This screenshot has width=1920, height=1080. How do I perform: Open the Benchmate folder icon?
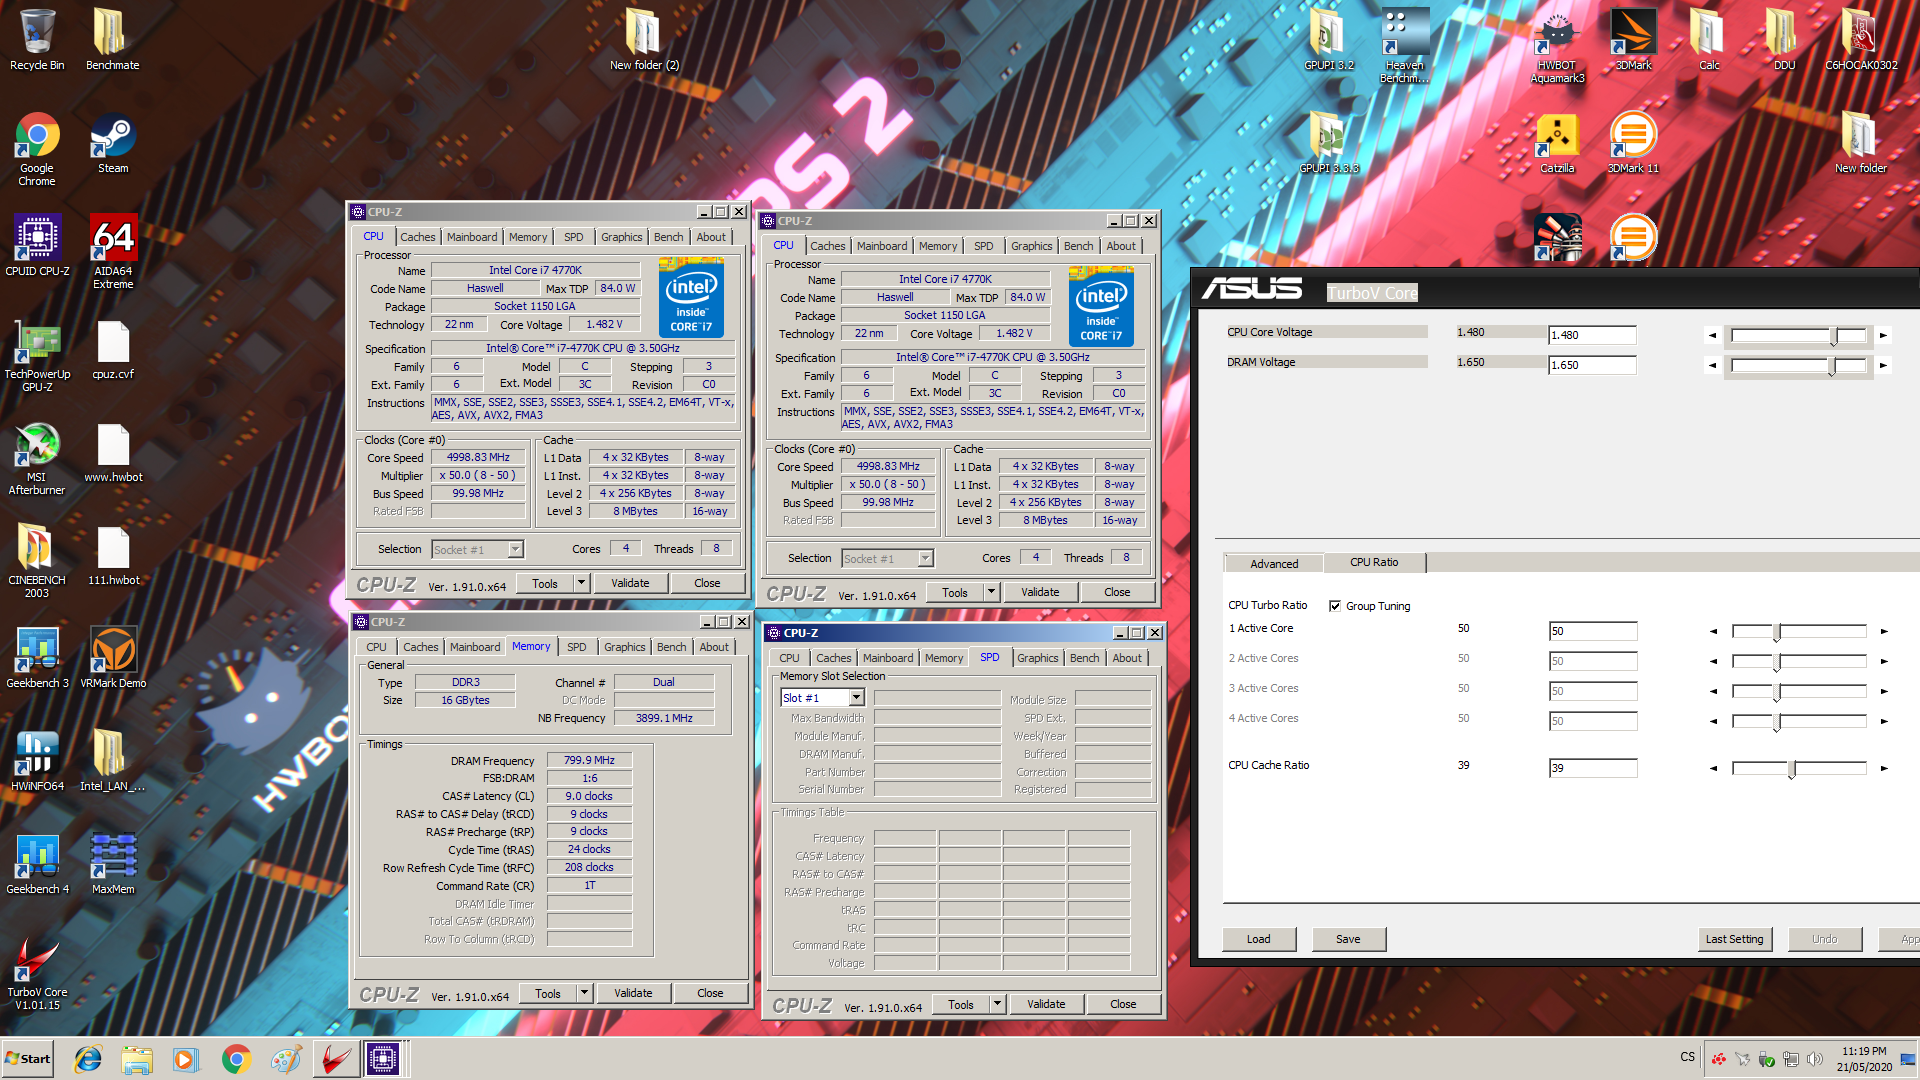pos(112,40)
